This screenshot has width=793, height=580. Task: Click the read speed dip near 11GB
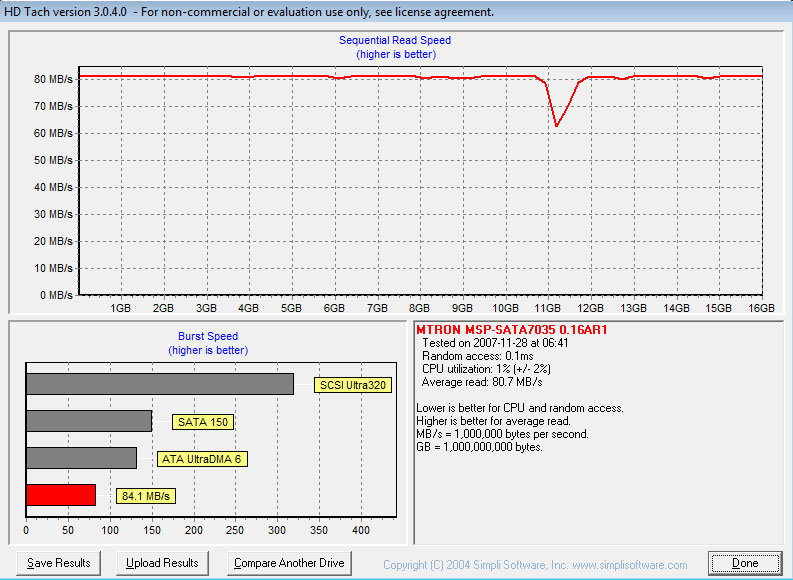[557, 124]
